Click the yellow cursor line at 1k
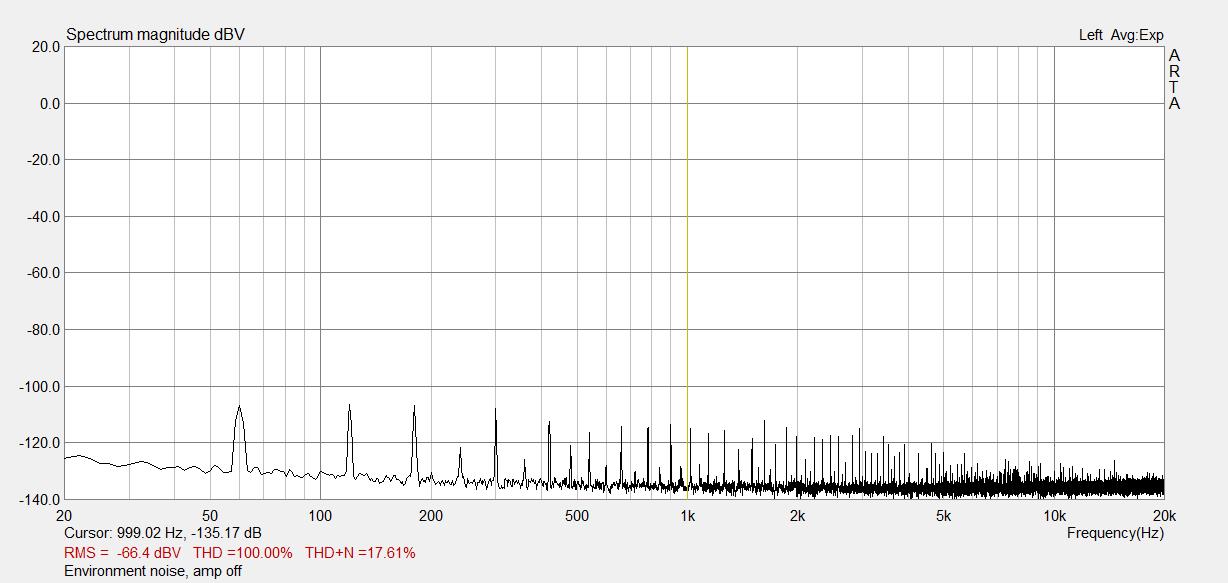Viewport: 1228px width, 583px height. coord(687,272)
